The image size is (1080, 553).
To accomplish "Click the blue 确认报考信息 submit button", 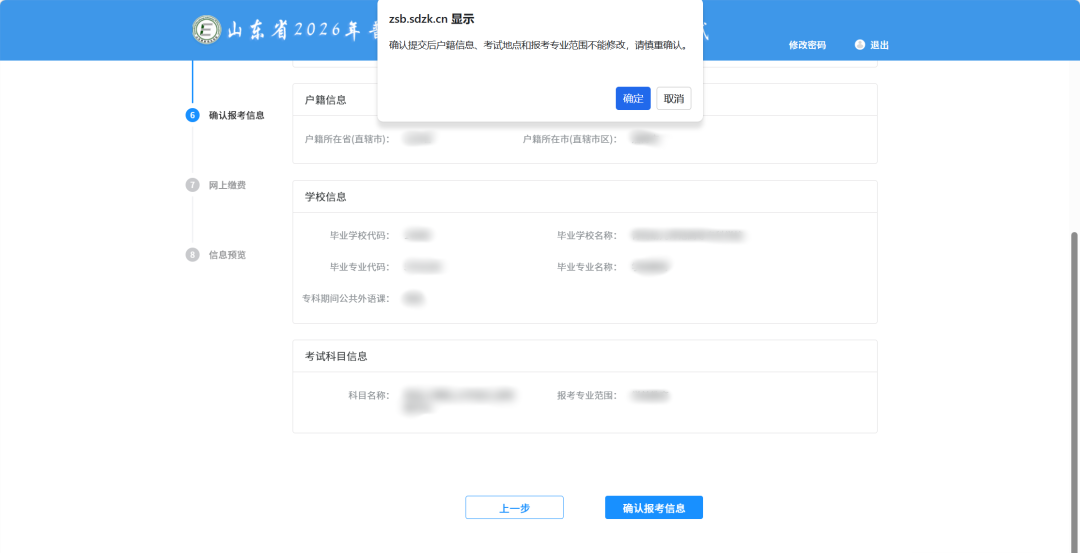I will [x=653, y=508].
